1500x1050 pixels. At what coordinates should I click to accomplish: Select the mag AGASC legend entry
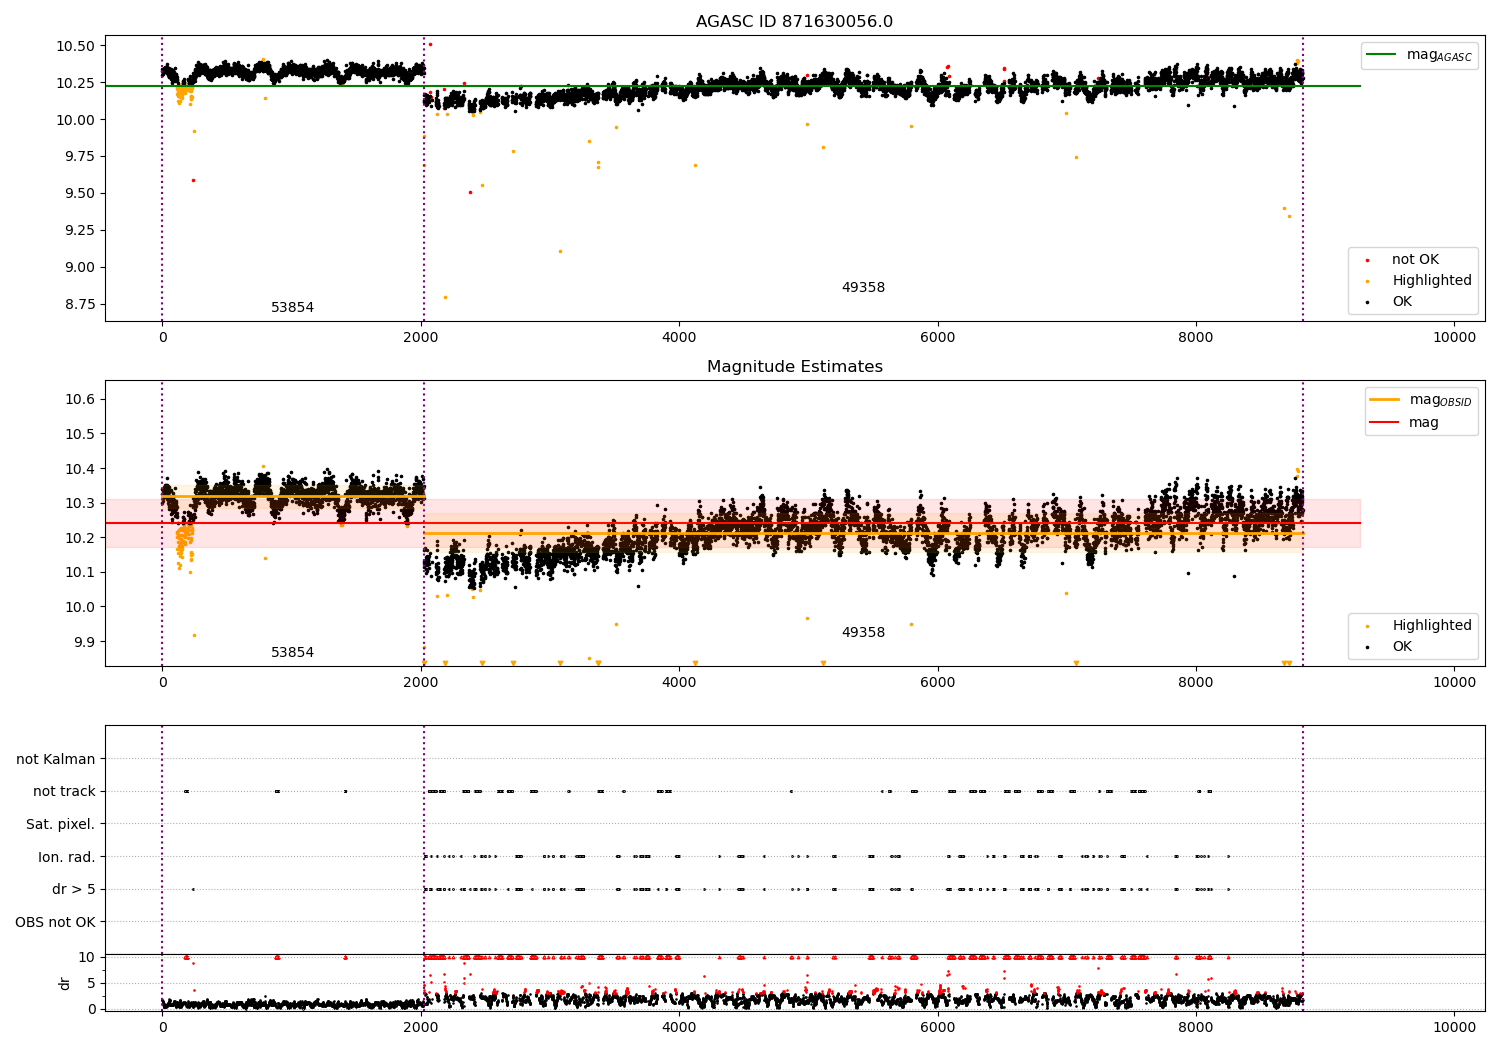point(1420,55)
